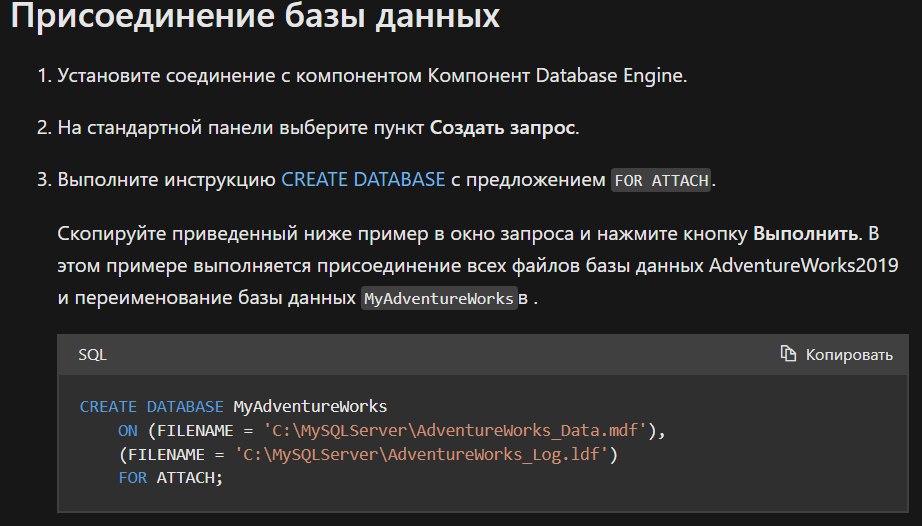The width and height of the screenshot is (922, 526).
Task: Click the SQL label of code block
Action: click(x=92, y=354)
